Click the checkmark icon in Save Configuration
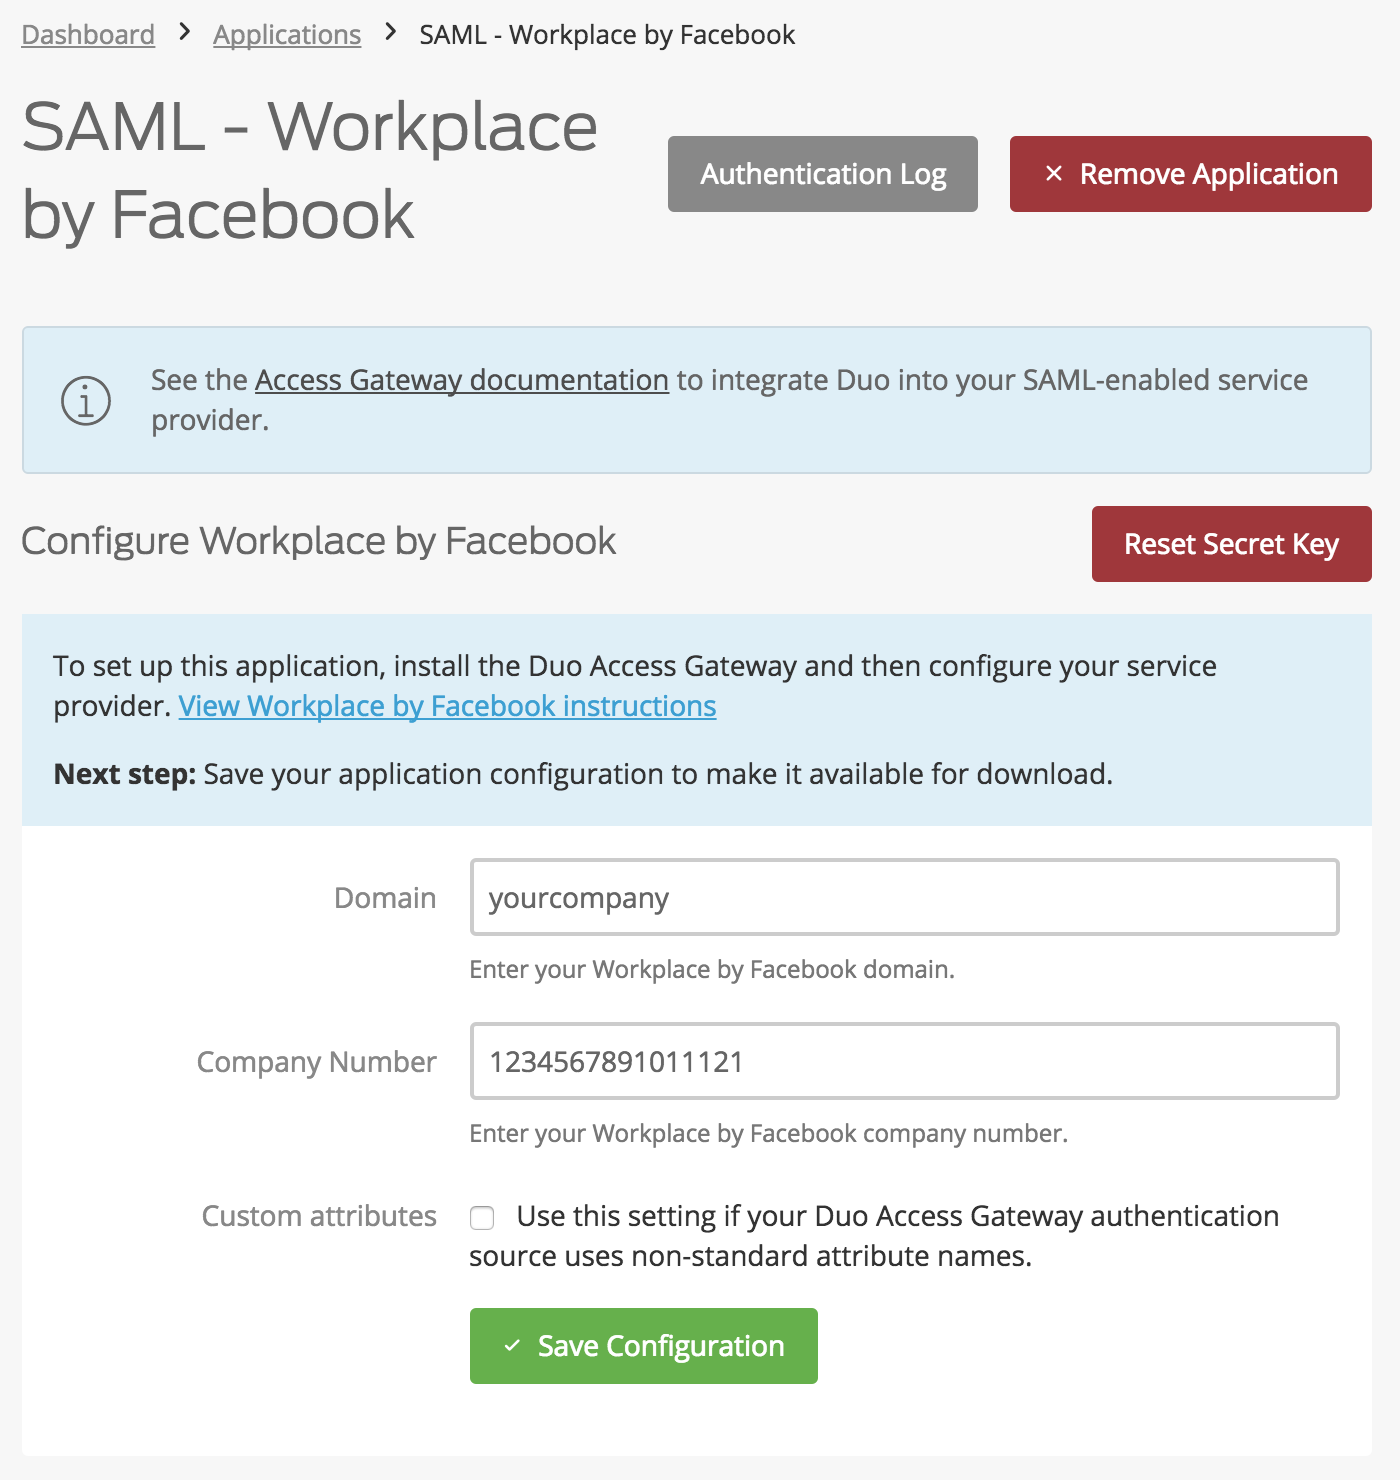 [513, 1346]
